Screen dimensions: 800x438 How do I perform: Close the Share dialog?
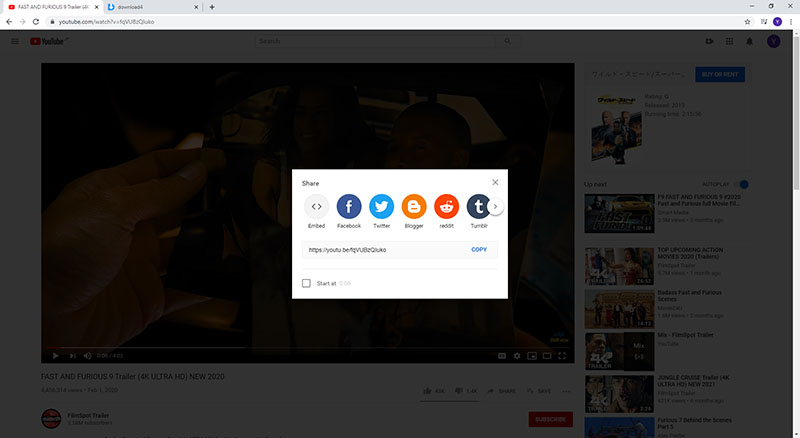495,182
